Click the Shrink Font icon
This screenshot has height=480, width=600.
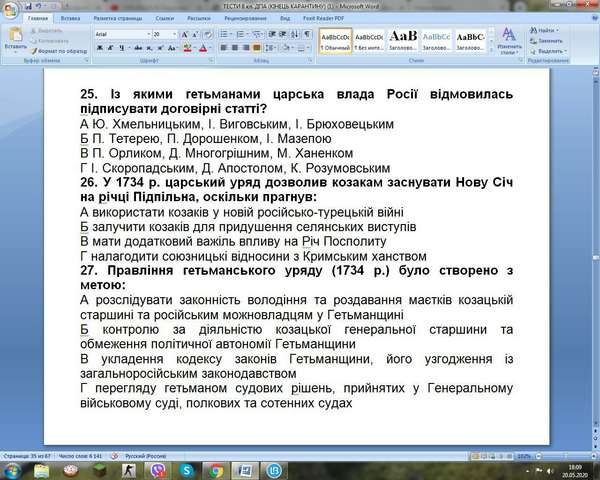(195, 34)
